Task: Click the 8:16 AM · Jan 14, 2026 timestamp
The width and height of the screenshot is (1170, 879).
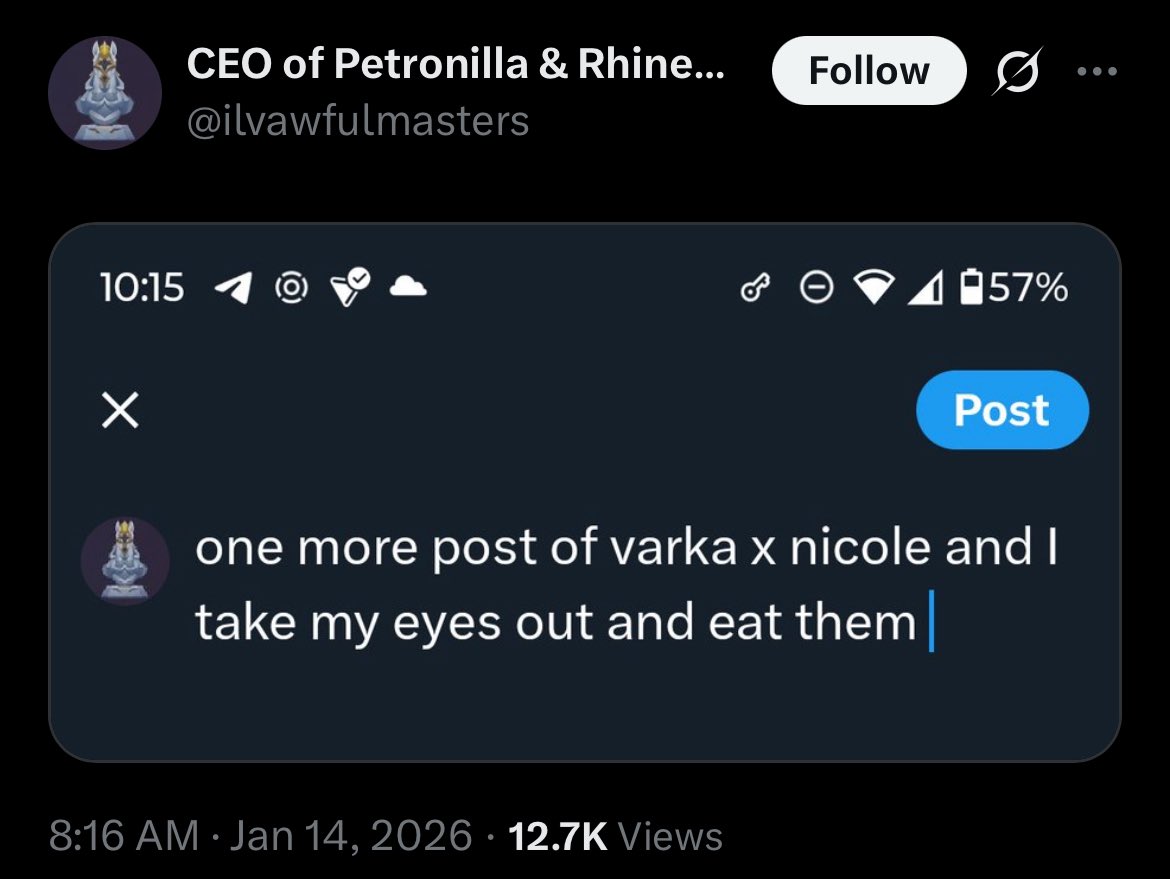Action: coord(260,836)
